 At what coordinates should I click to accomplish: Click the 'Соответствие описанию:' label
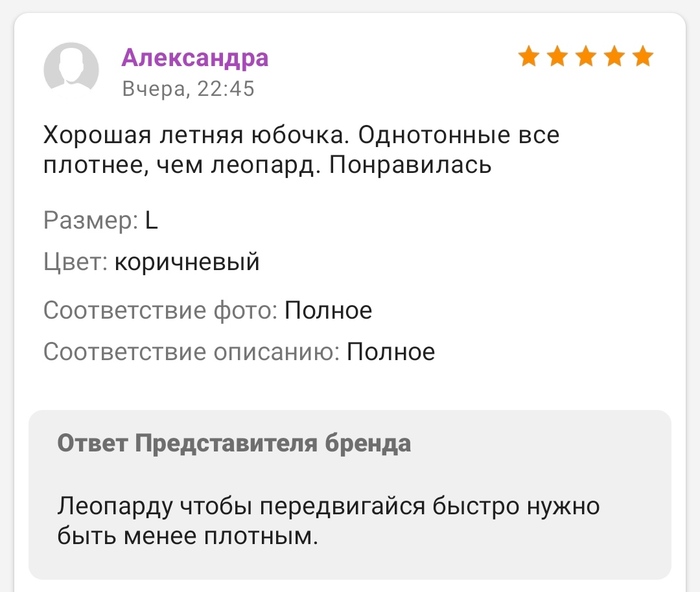tap(191, 352)
